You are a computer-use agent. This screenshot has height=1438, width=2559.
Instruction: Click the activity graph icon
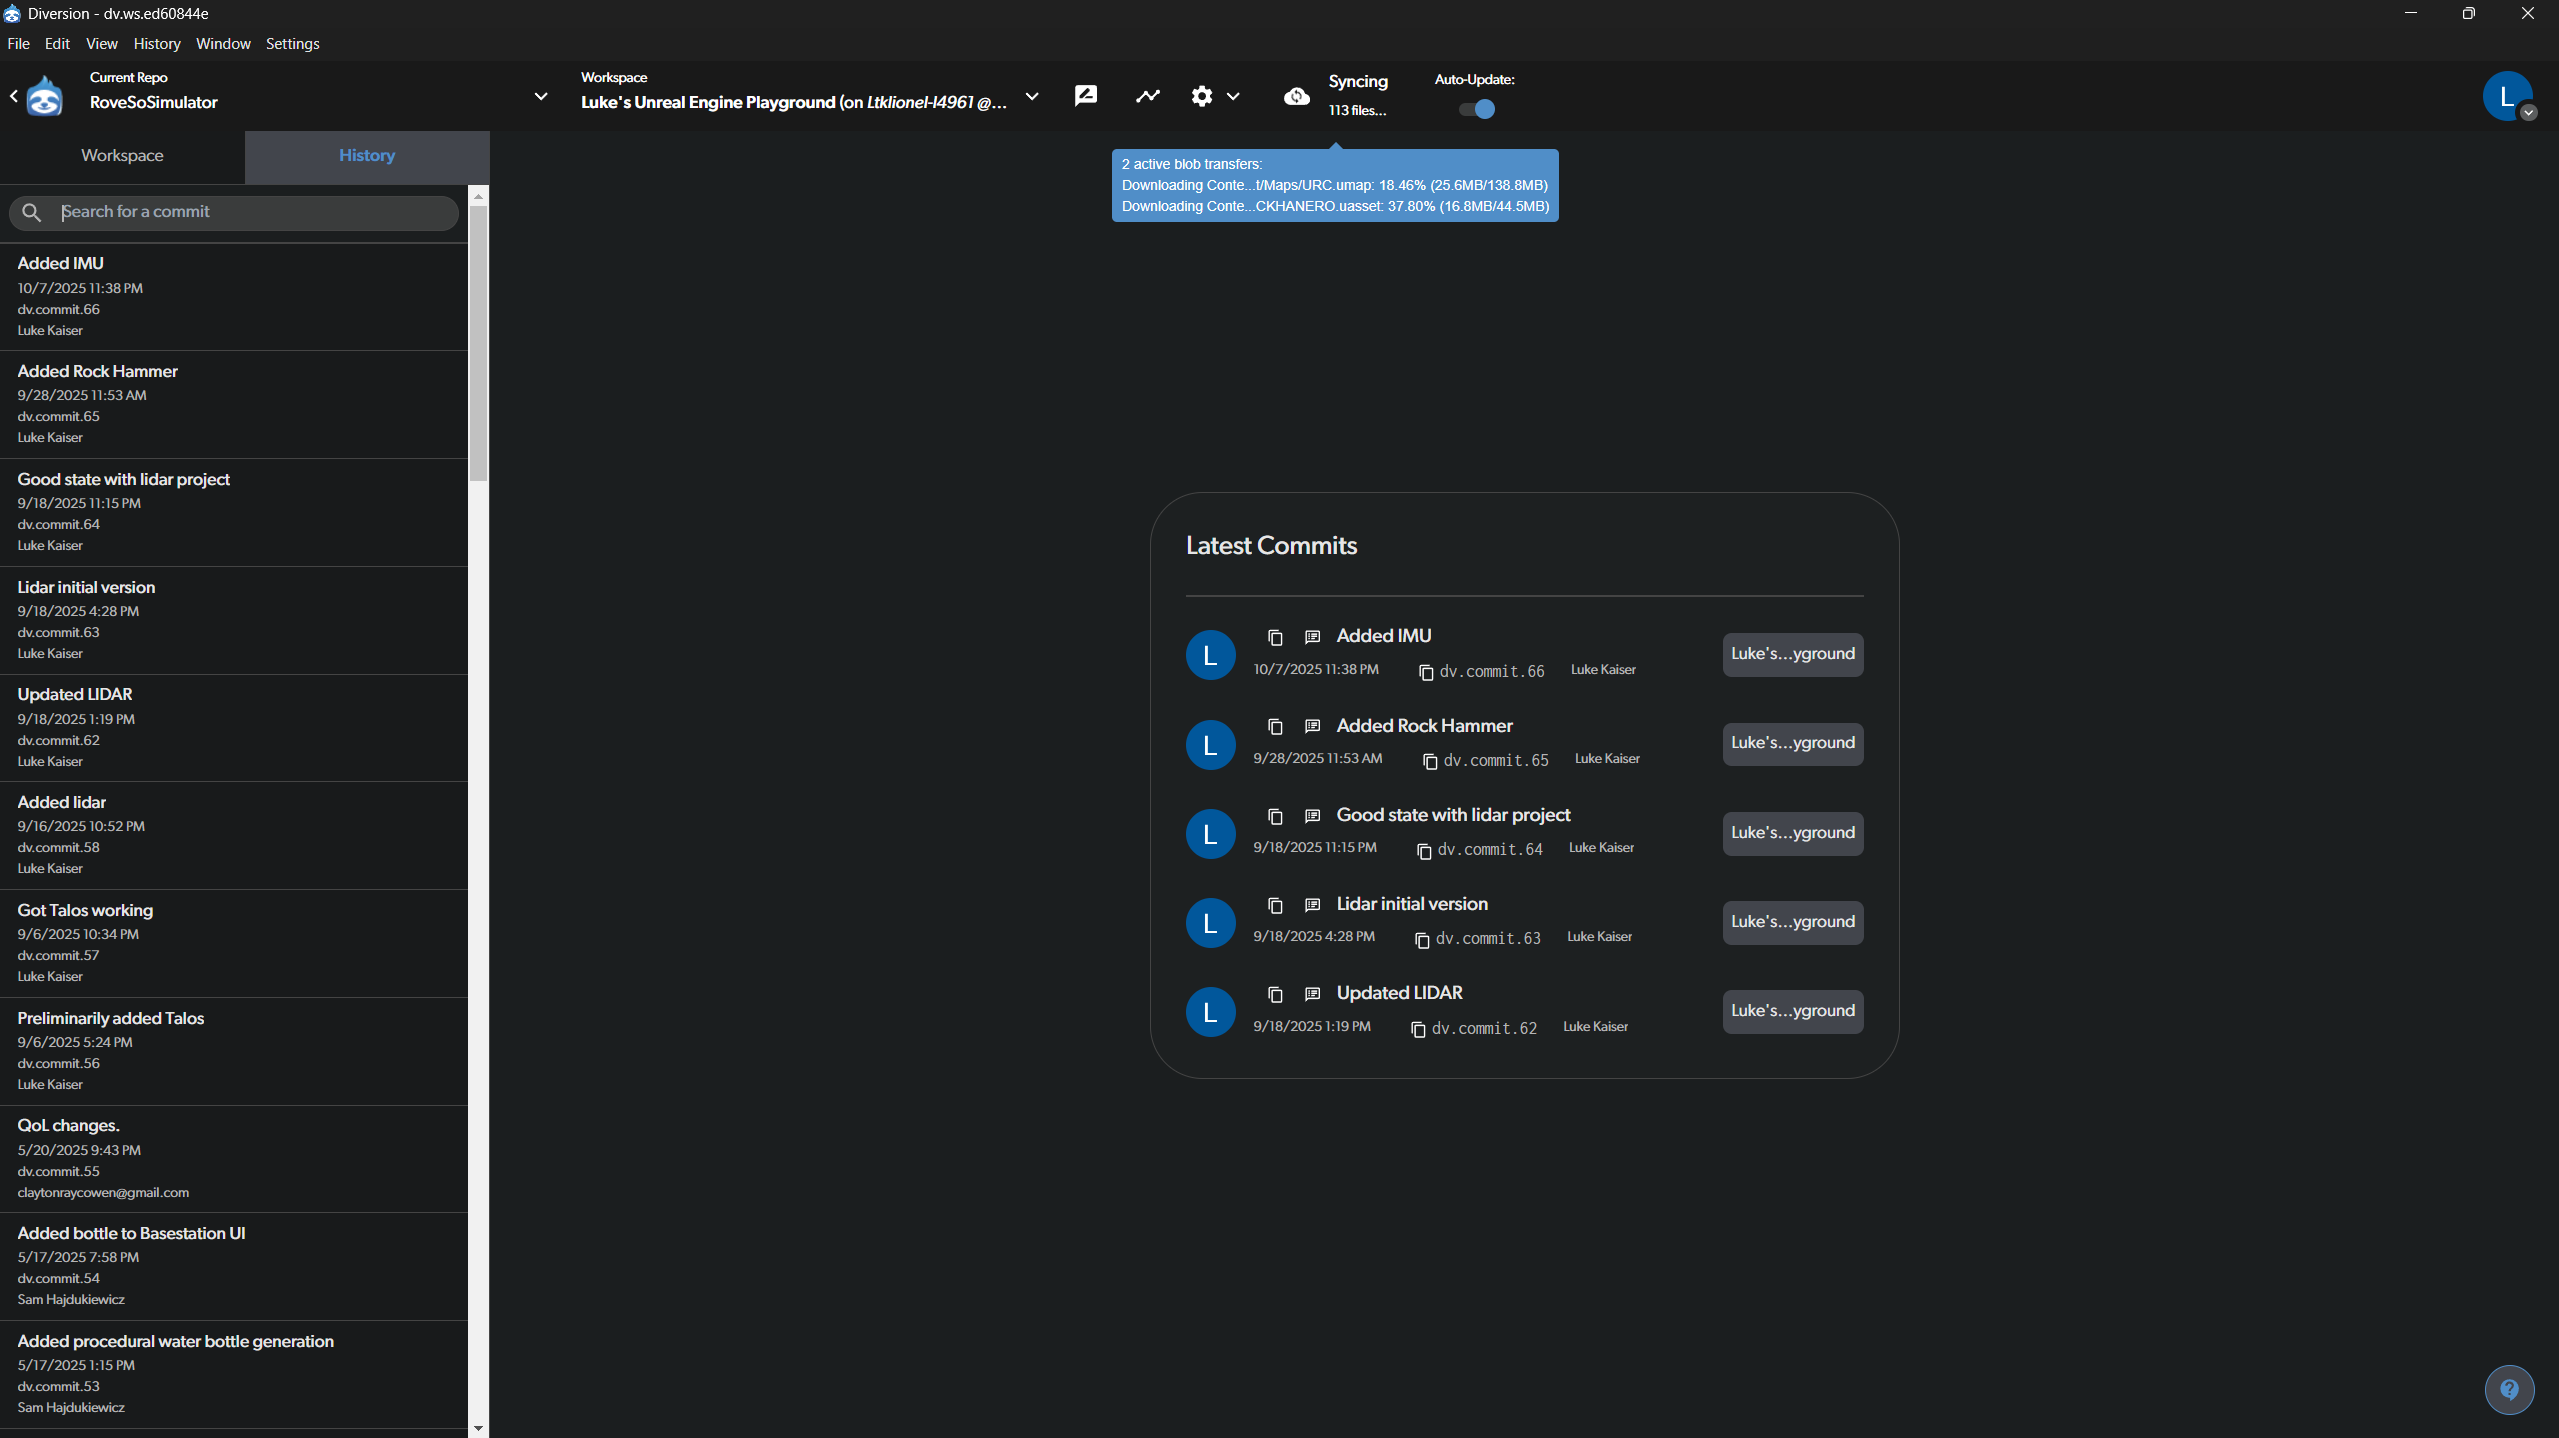click(1146, 95)
